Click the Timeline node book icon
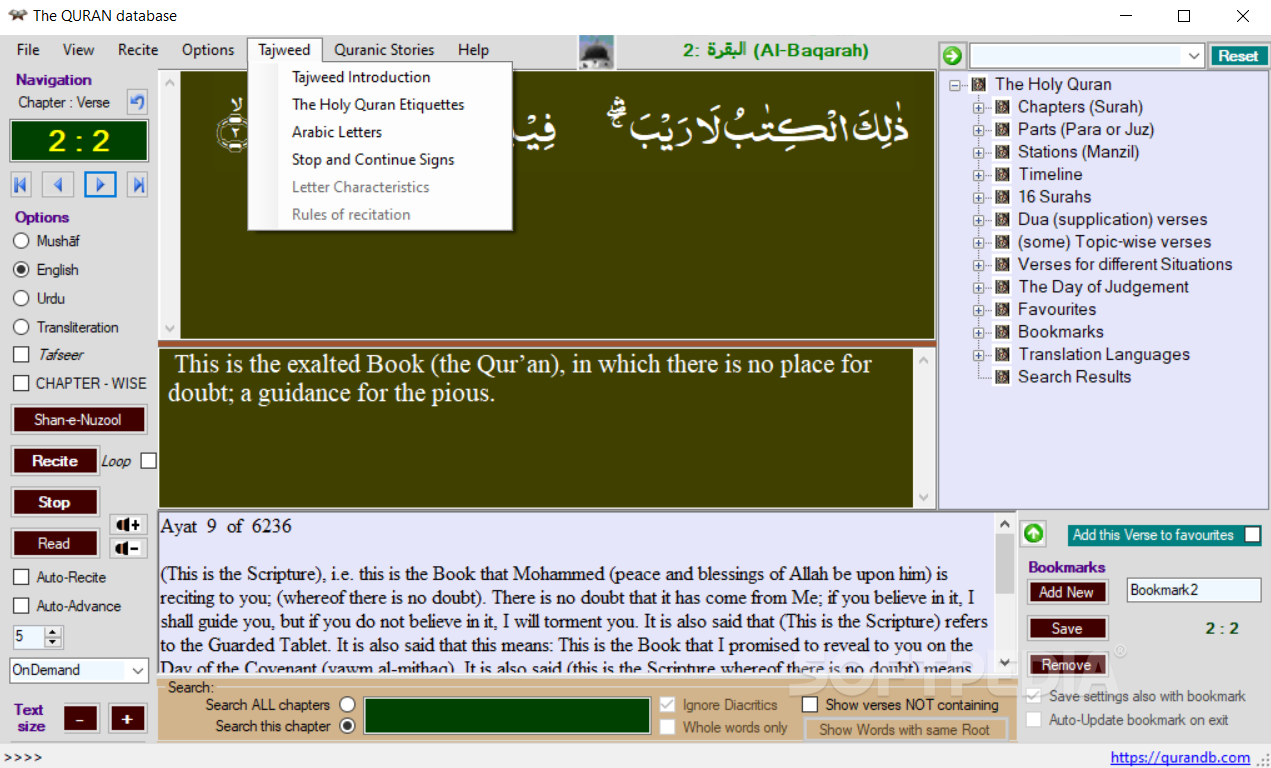Screen dimensions: 1271x768 point(1003,174)
